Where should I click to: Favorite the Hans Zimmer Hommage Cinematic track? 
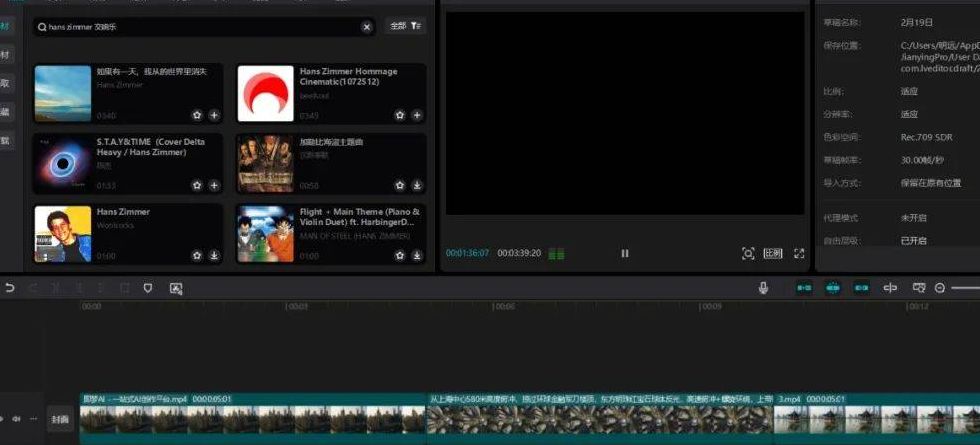[x=400, y=115]
